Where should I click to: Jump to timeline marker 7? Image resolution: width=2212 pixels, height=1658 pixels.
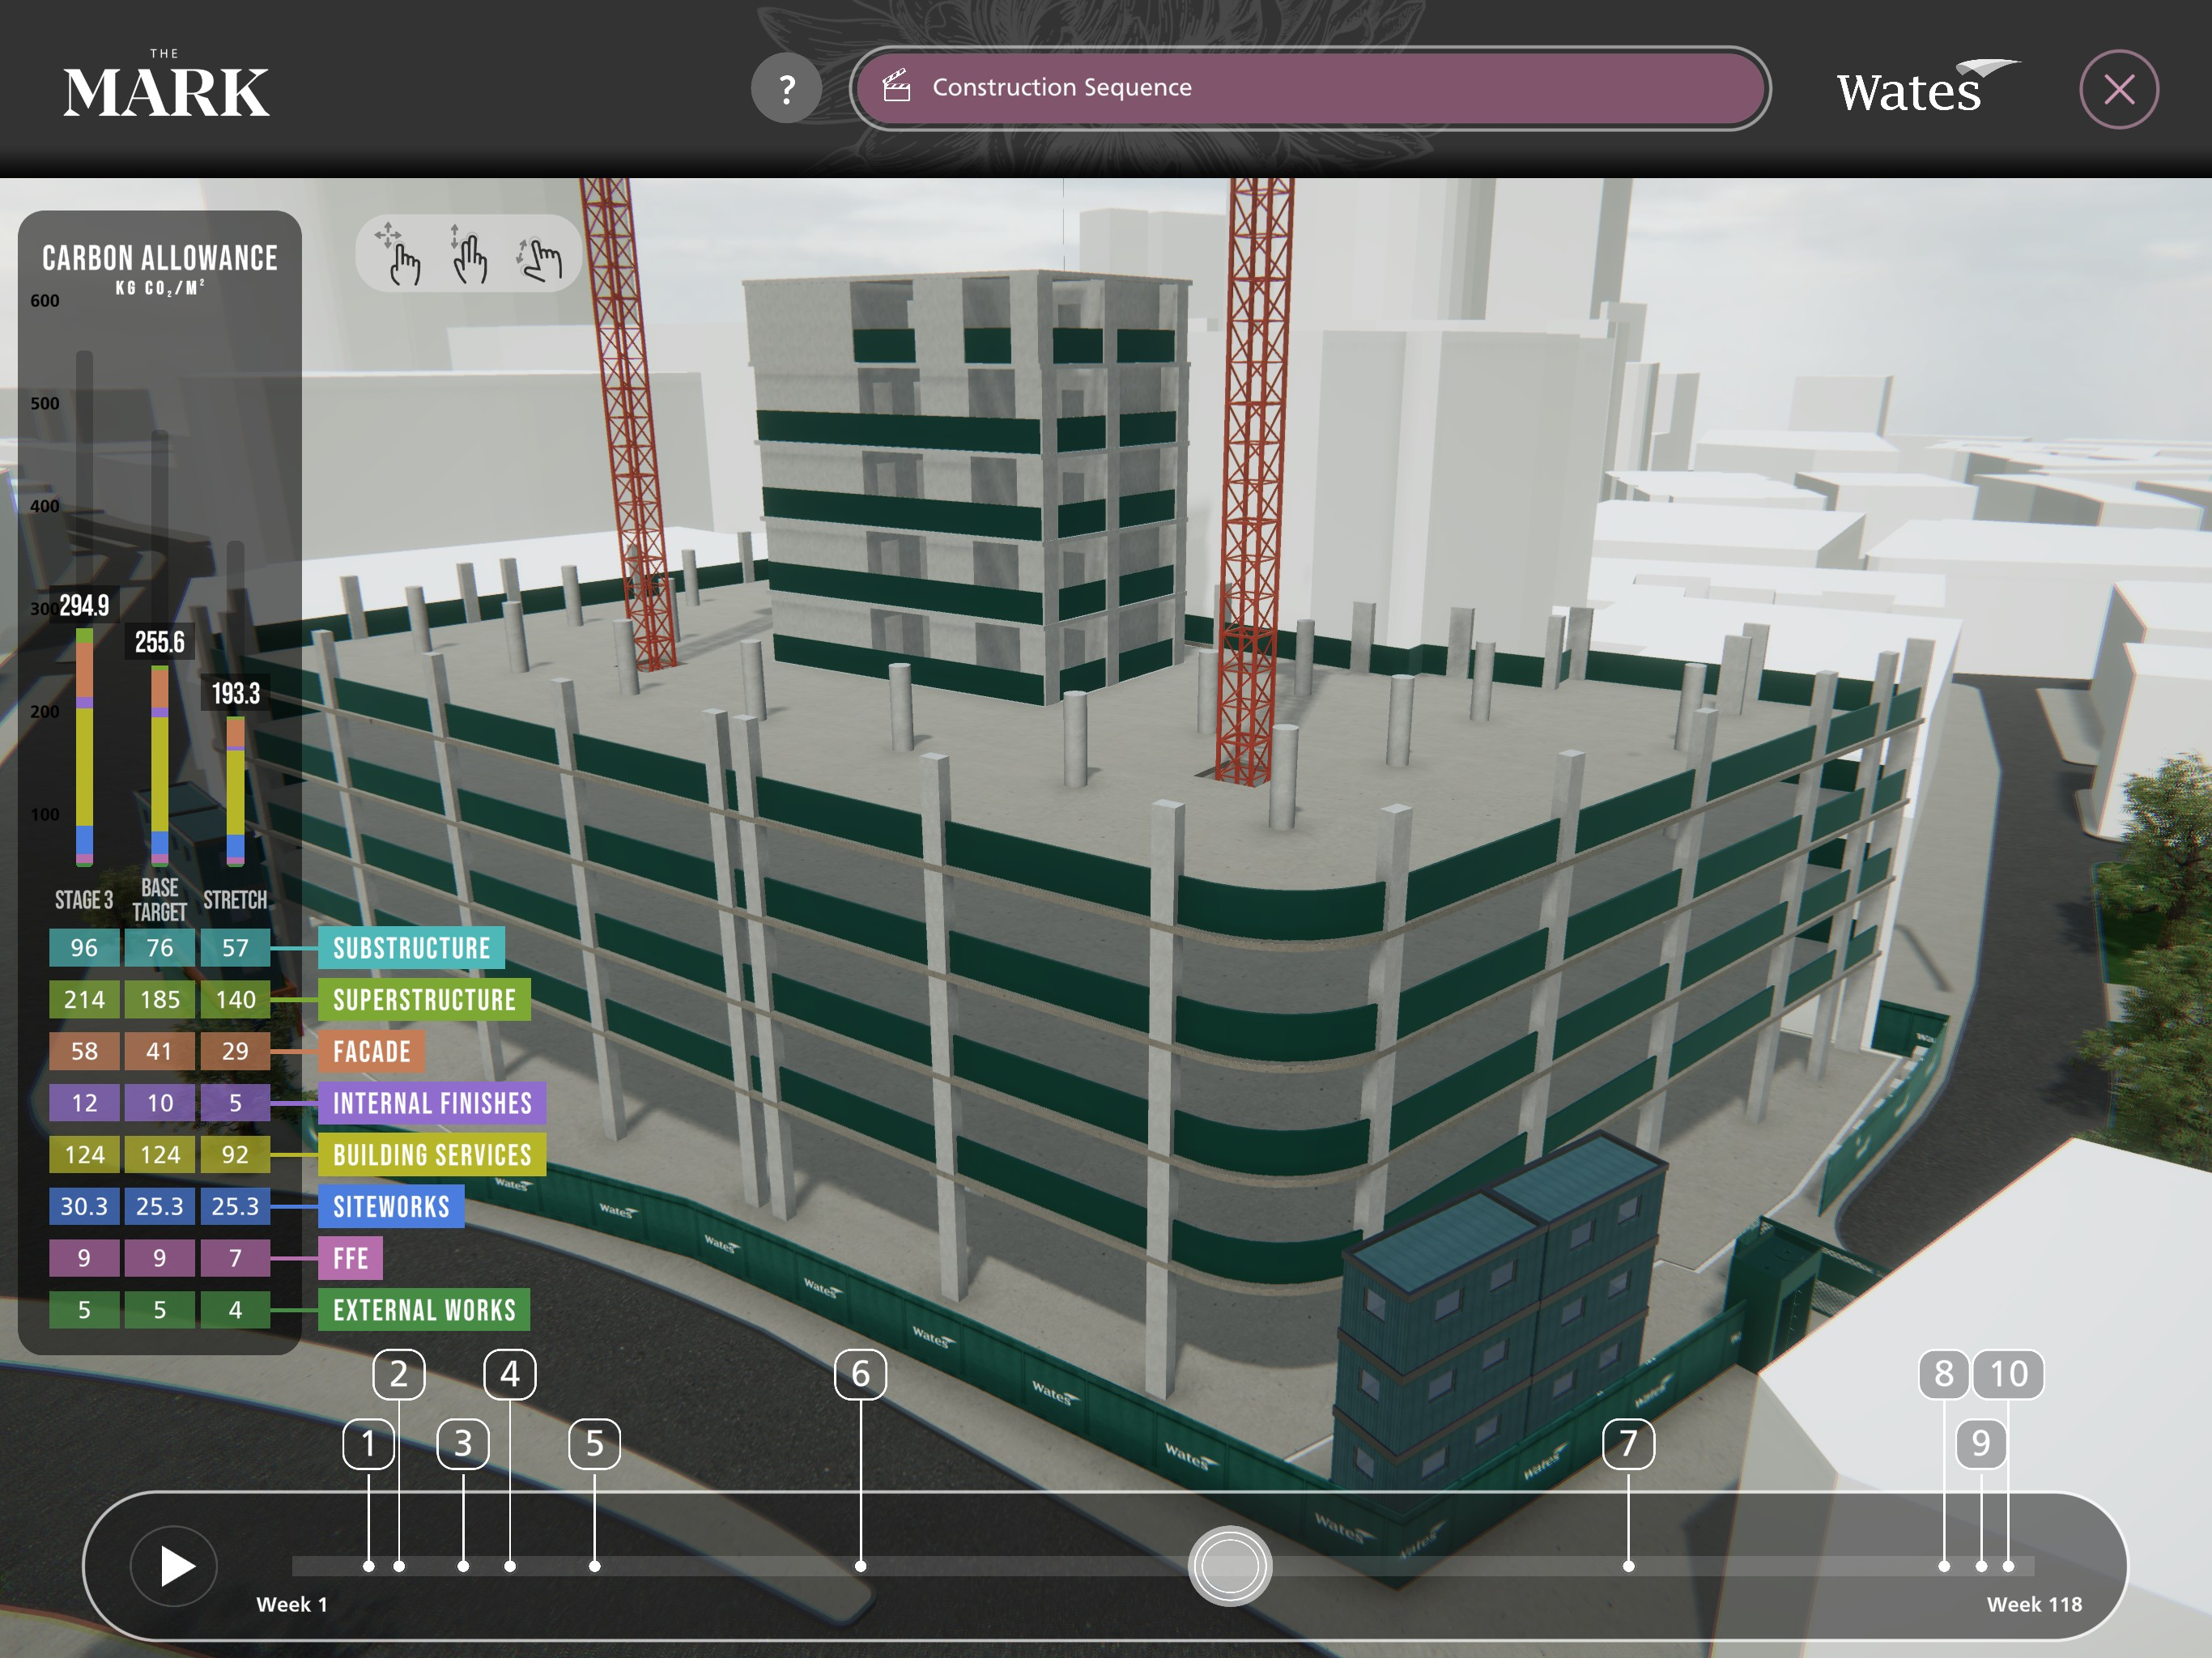coord(1628,1443)
